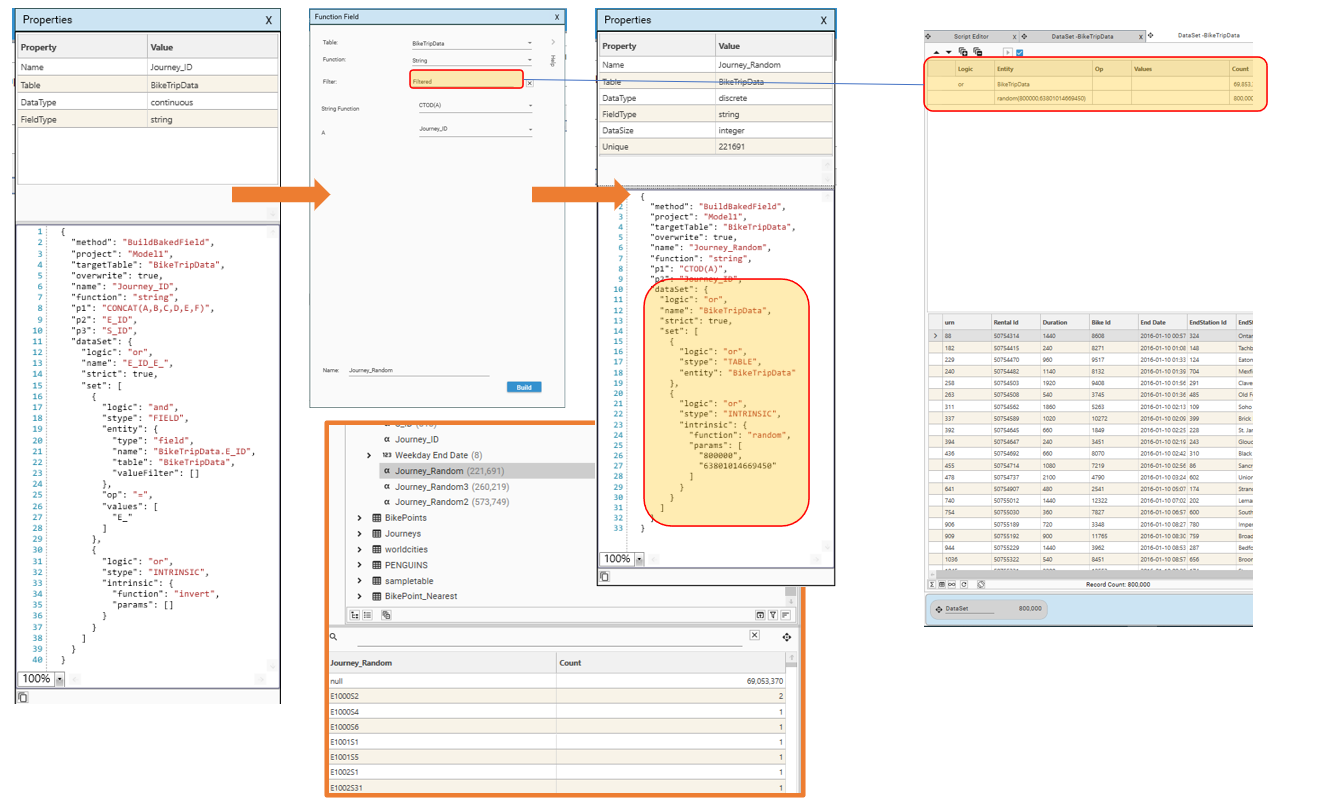This screenshot has height=801, width=1342.
Task: Open the vertical Help label in Function Field
Action: pyautogui.click(x=553, y=61)
